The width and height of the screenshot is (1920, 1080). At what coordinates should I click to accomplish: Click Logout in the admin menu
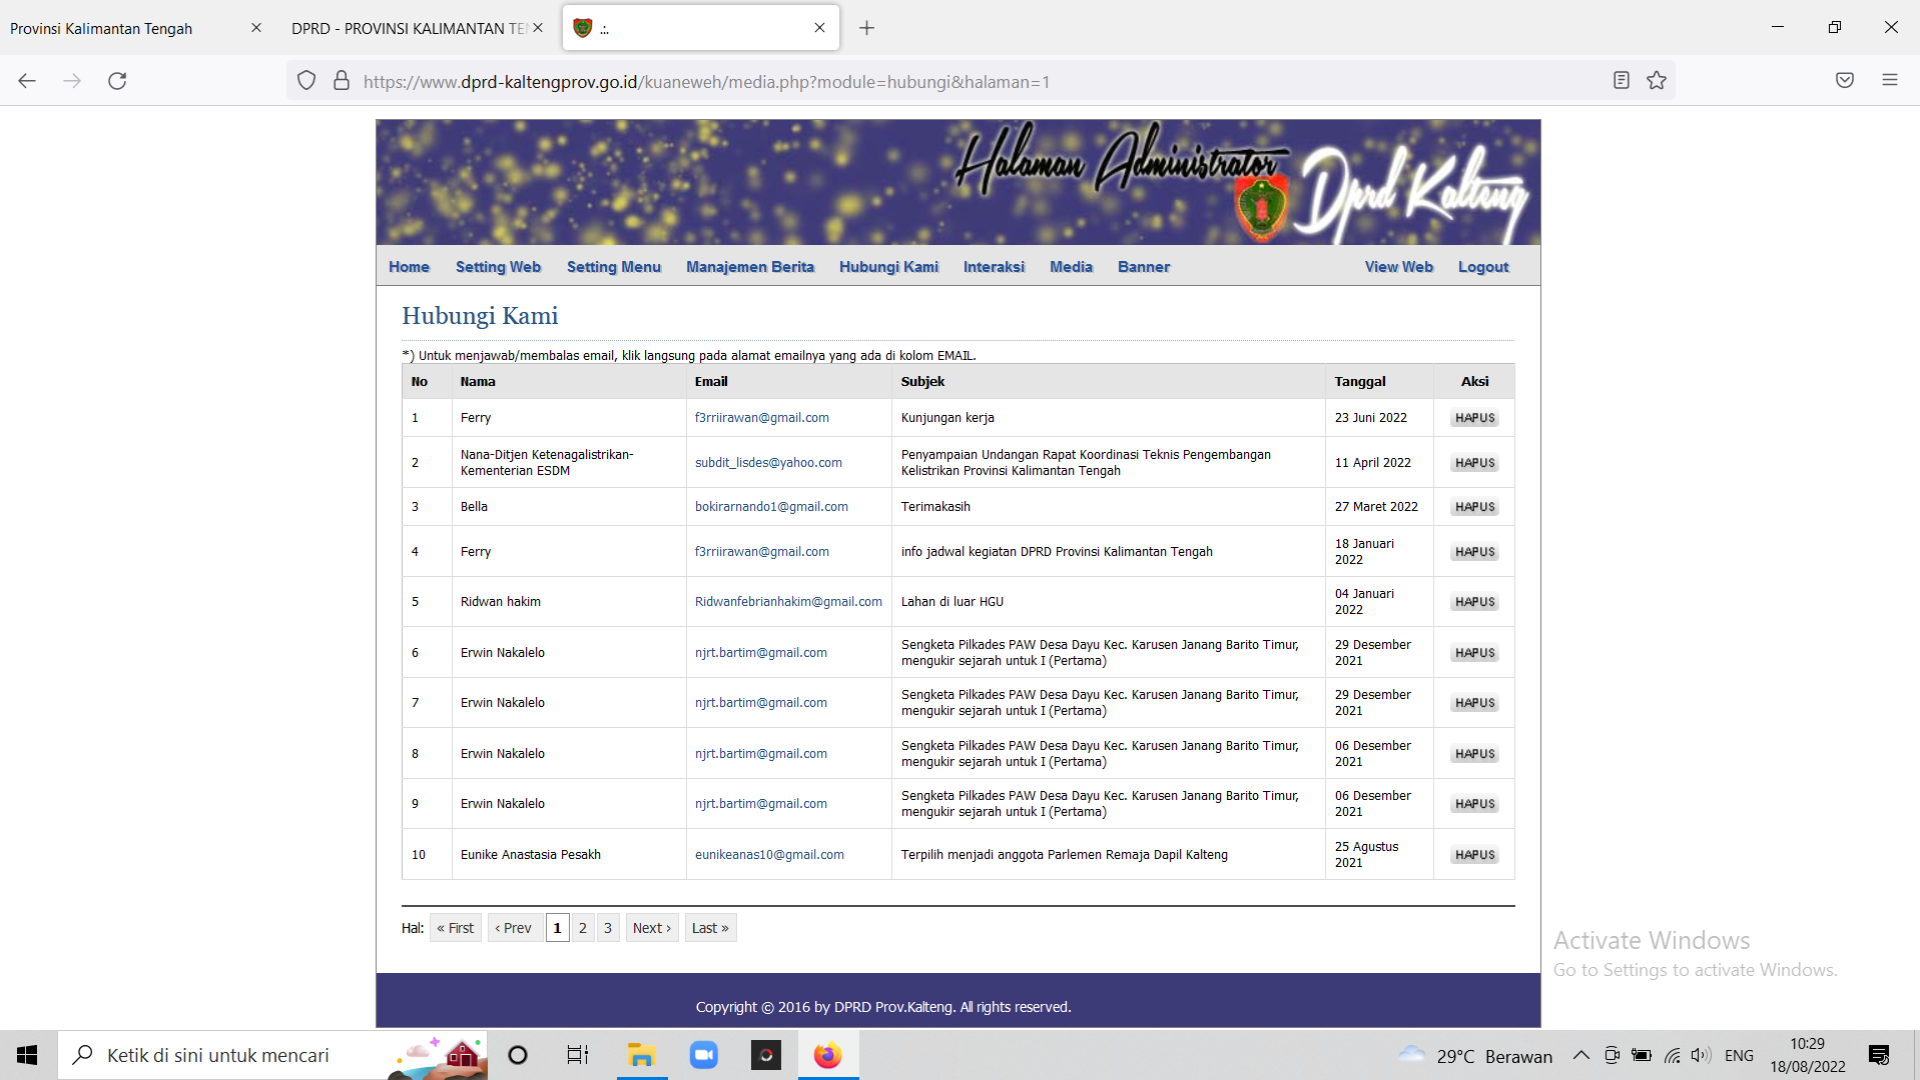point(1483,267)
